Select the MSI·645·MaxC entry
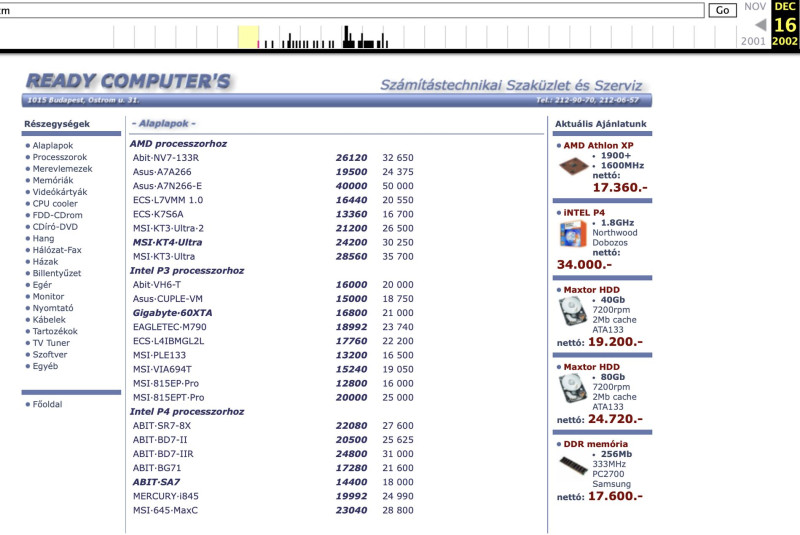The width and height of the screenshot is (800, 535). tap(165, 511)
